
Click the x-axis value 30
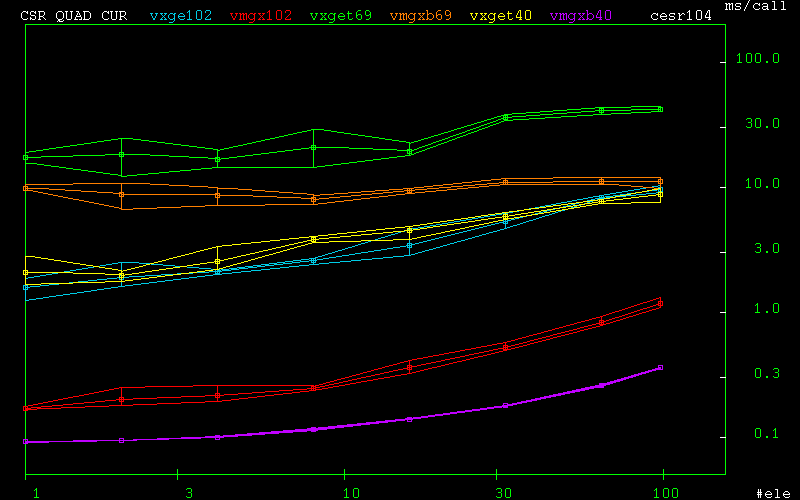tap(504, 493)
